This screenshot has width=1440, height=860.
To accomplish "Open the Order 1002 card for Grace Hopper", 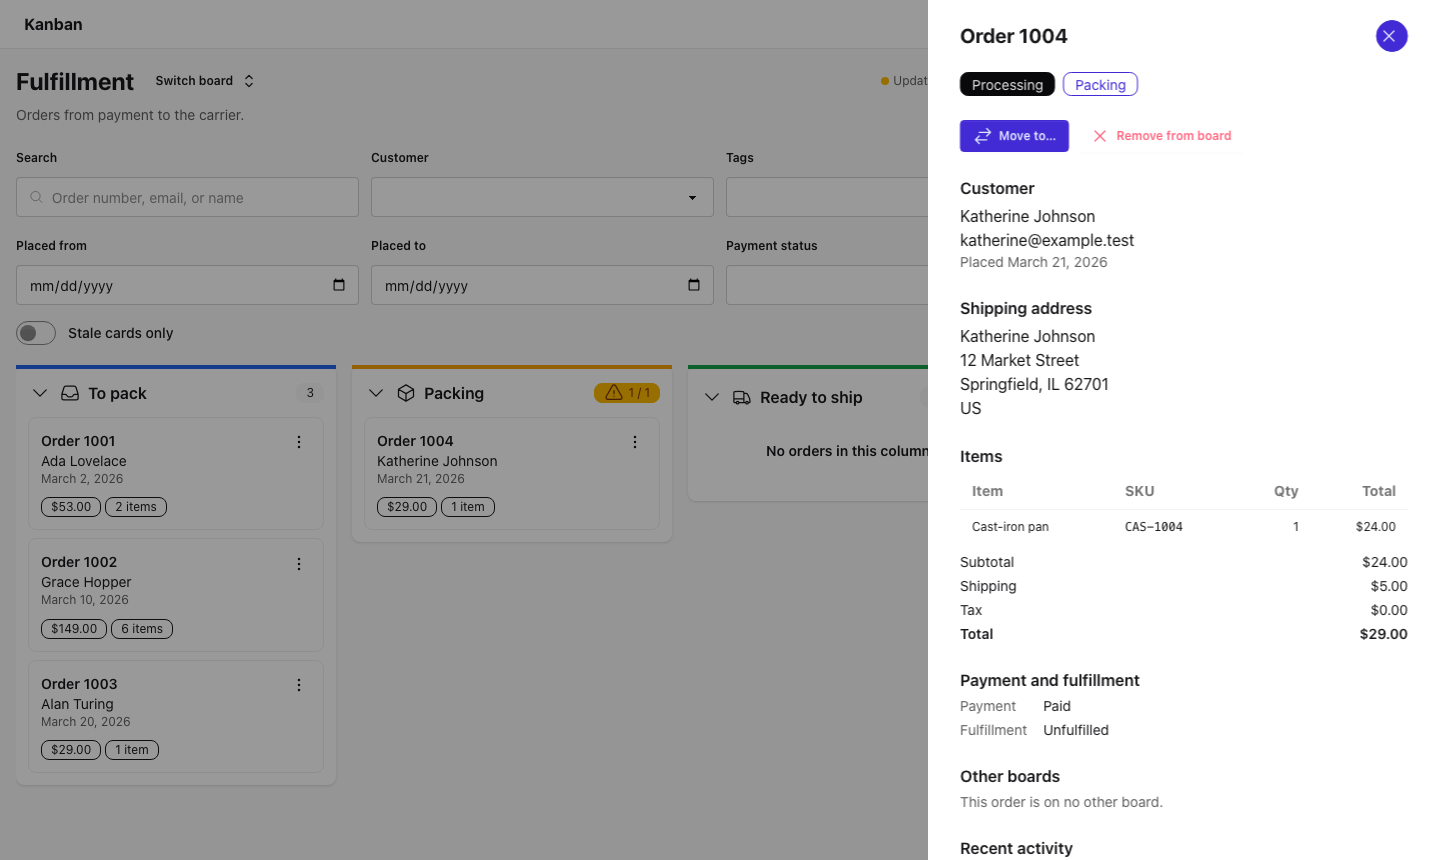I will [x=176, y=595].
